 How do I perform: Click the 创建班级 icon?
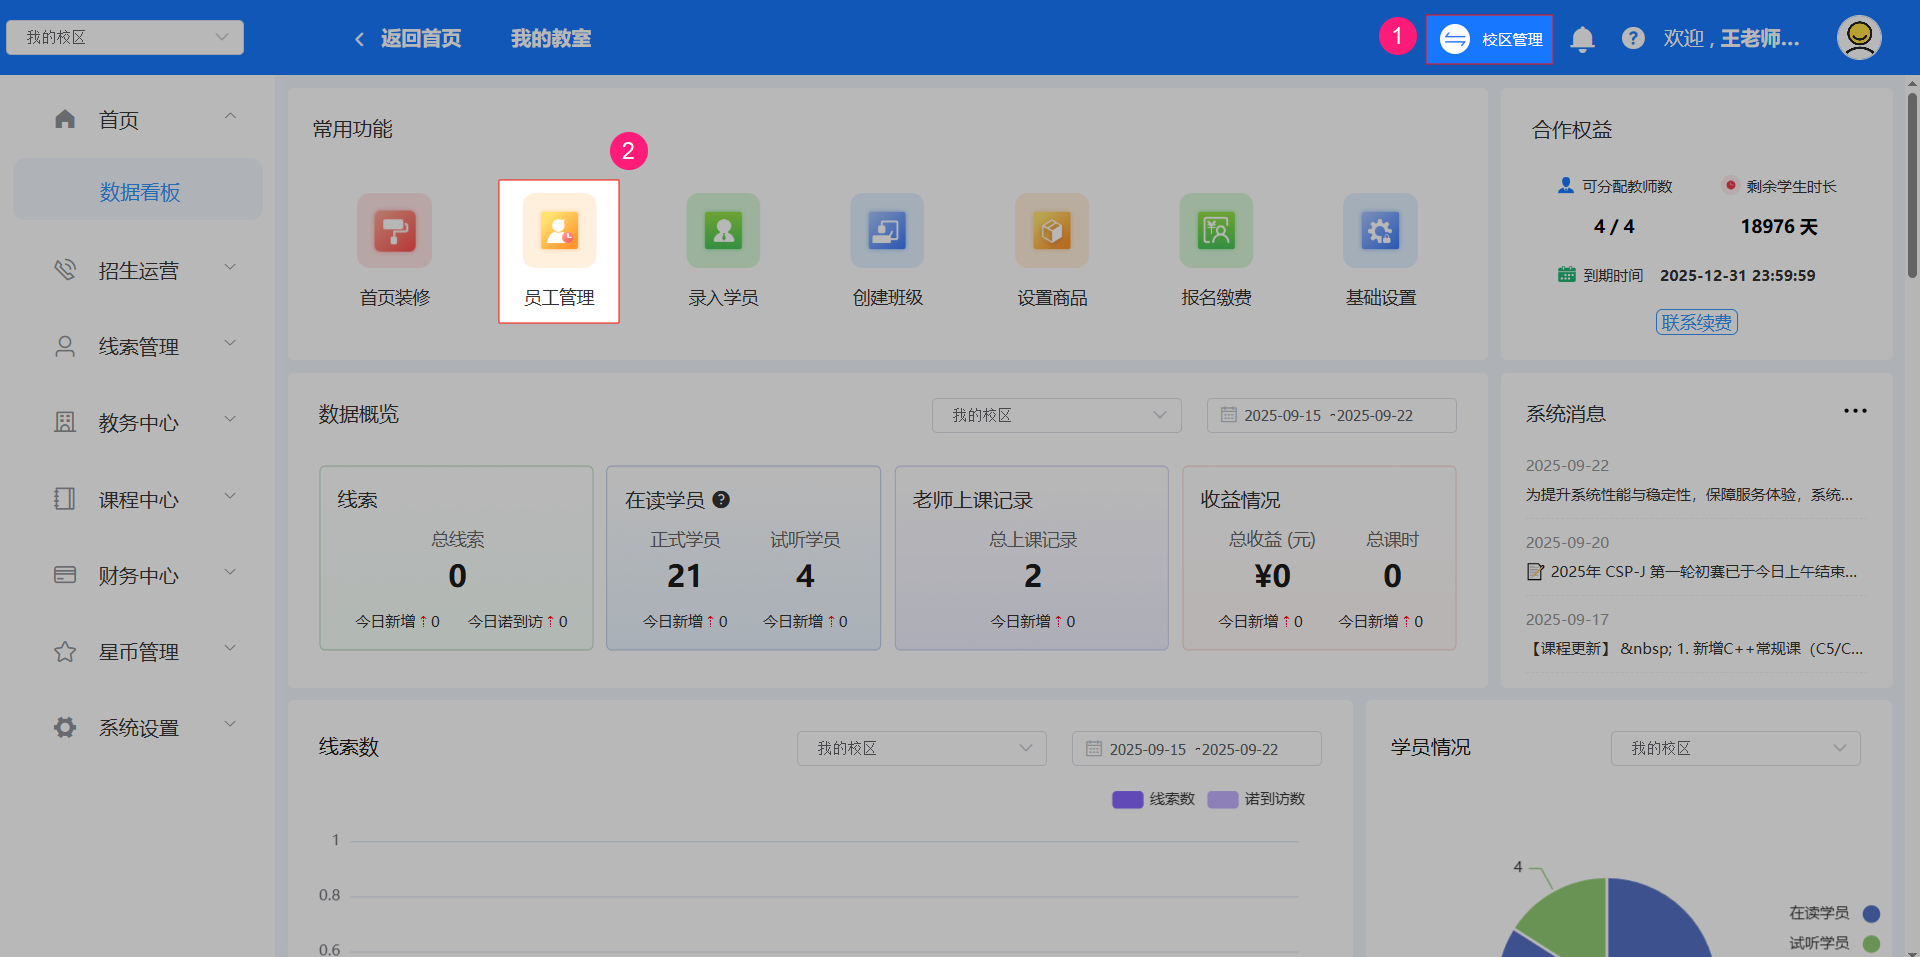pyautogui.click(x=887, y=232)
